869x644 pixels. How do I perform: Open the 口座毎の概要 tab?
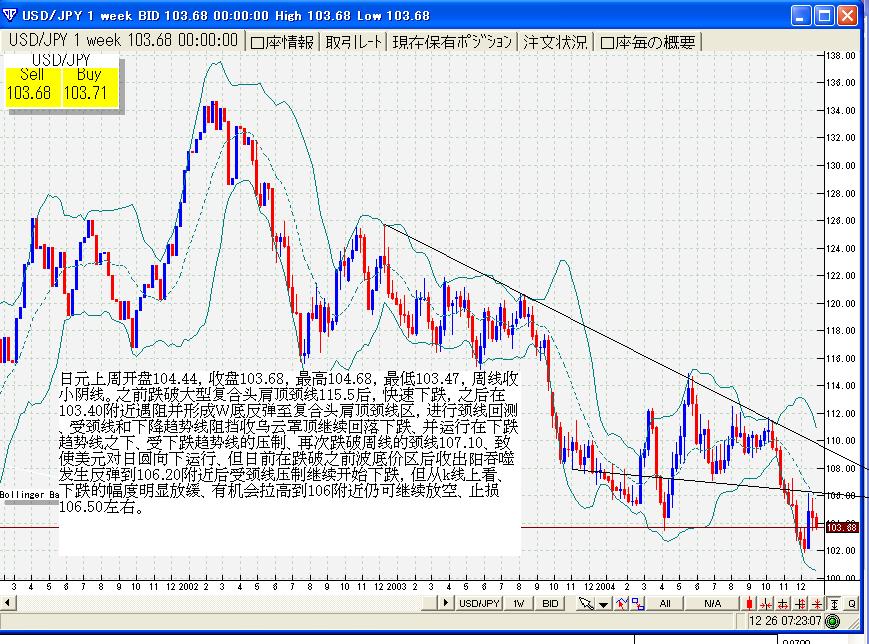(648, 42)
